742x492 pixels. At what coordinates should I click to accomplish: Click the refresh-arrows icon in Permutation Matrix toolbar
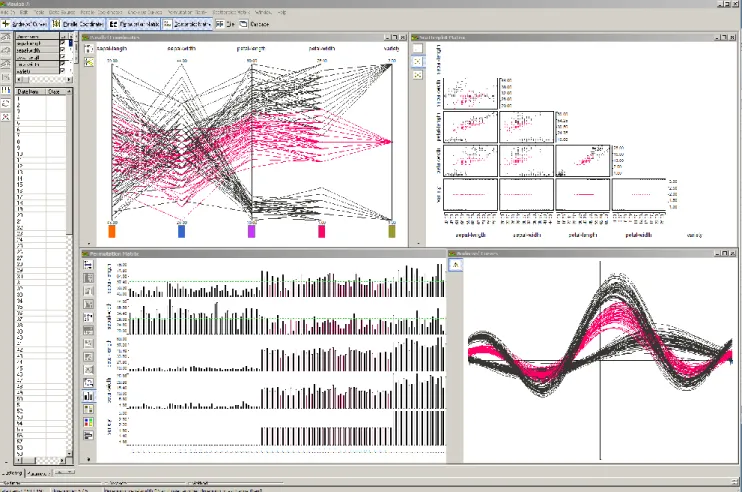88,383
